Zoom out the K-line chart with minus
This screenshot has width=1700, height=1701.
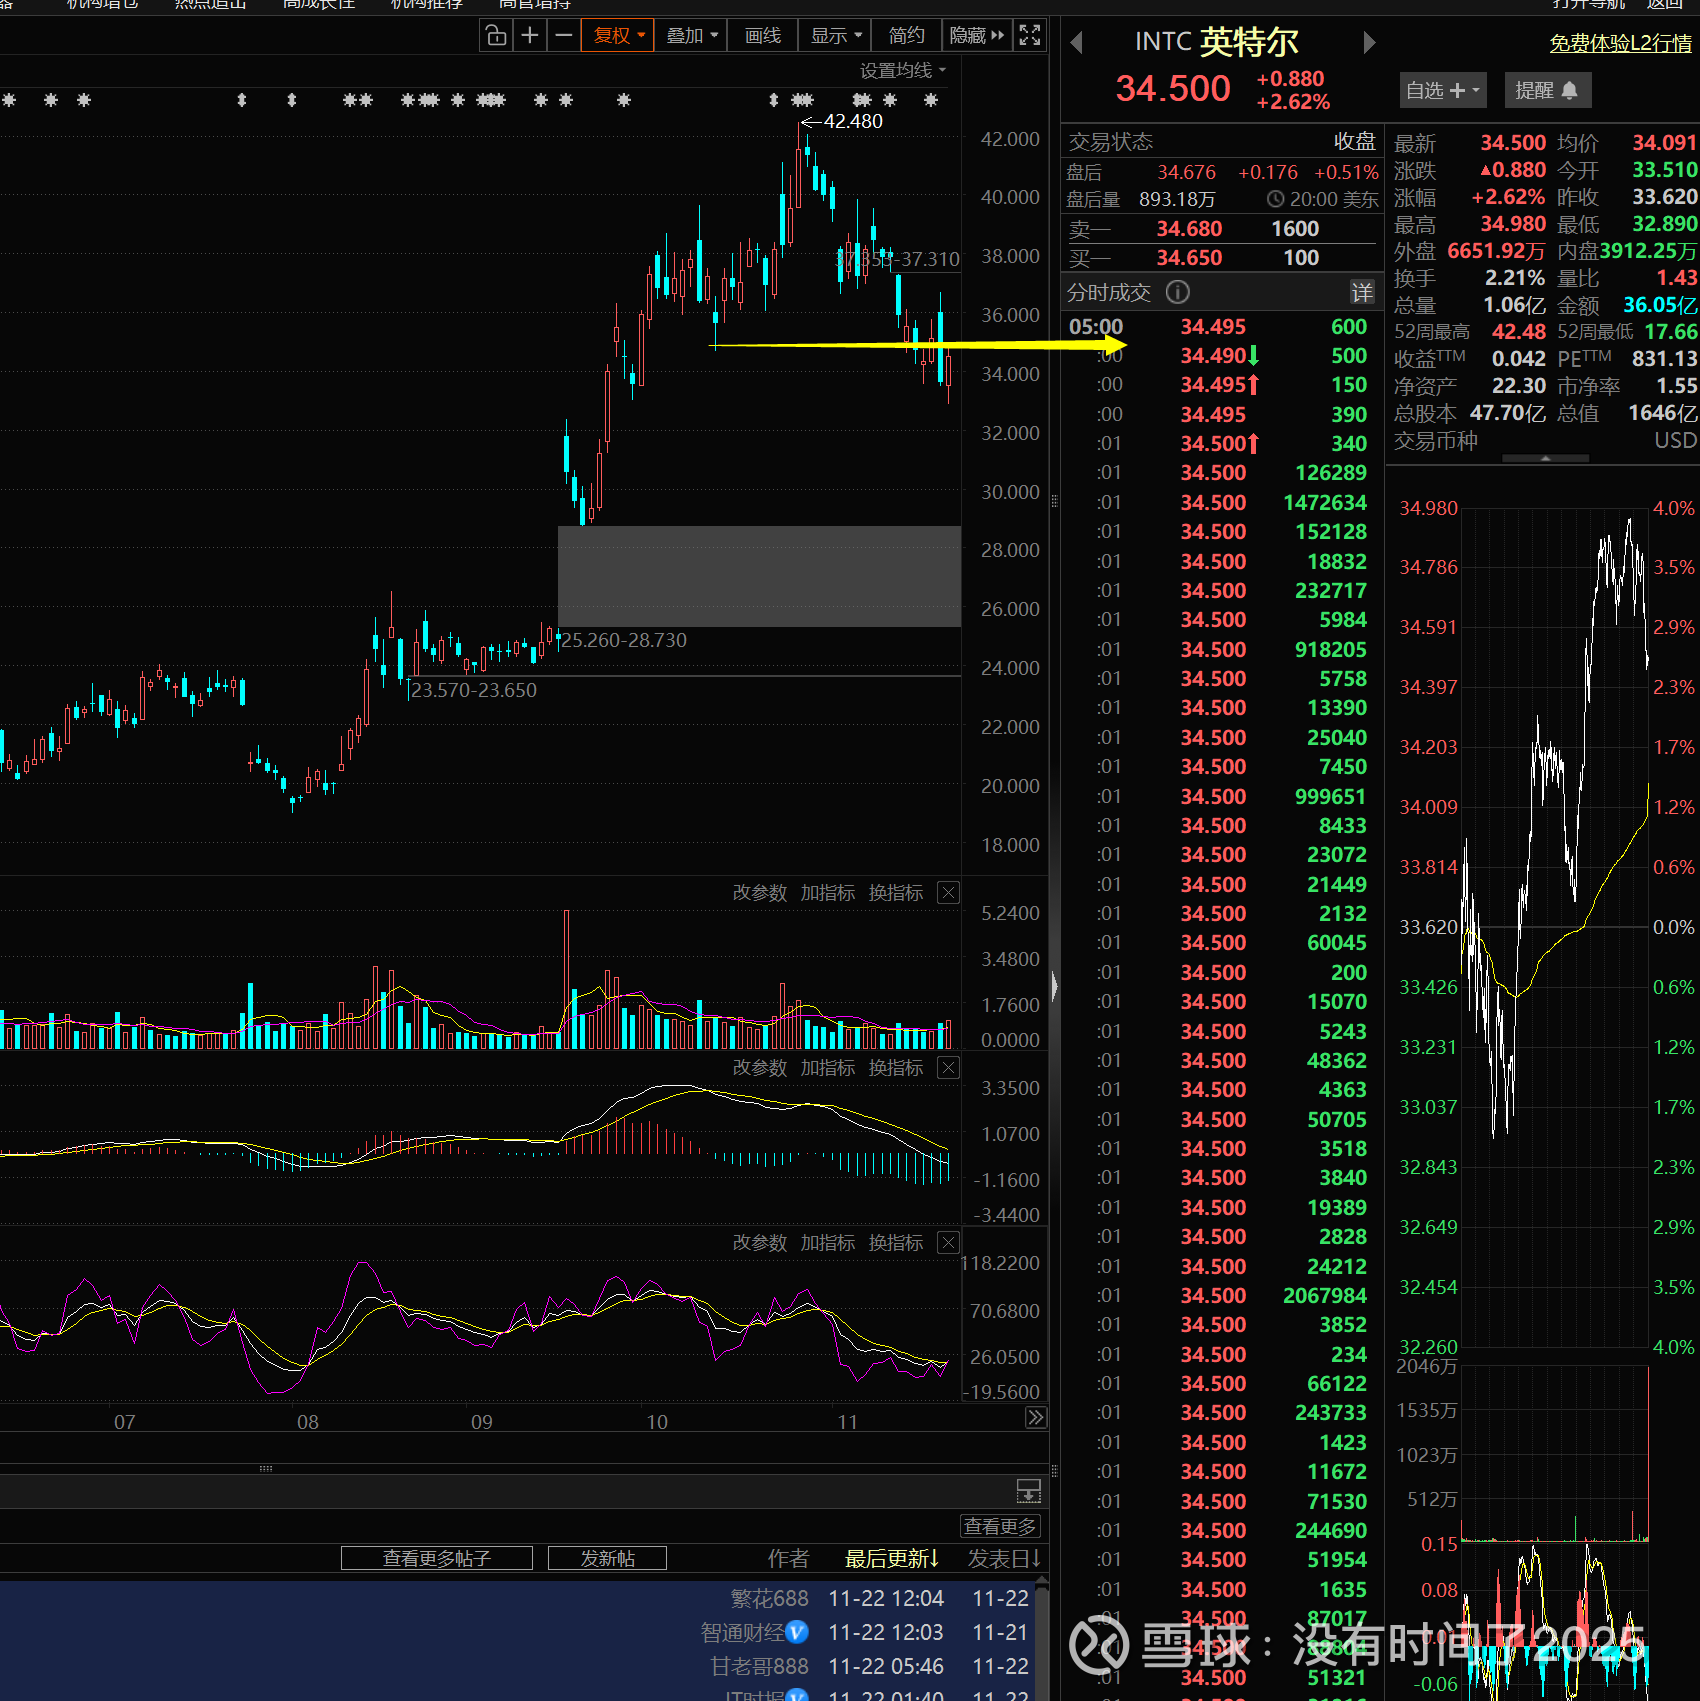coord(564,36)
